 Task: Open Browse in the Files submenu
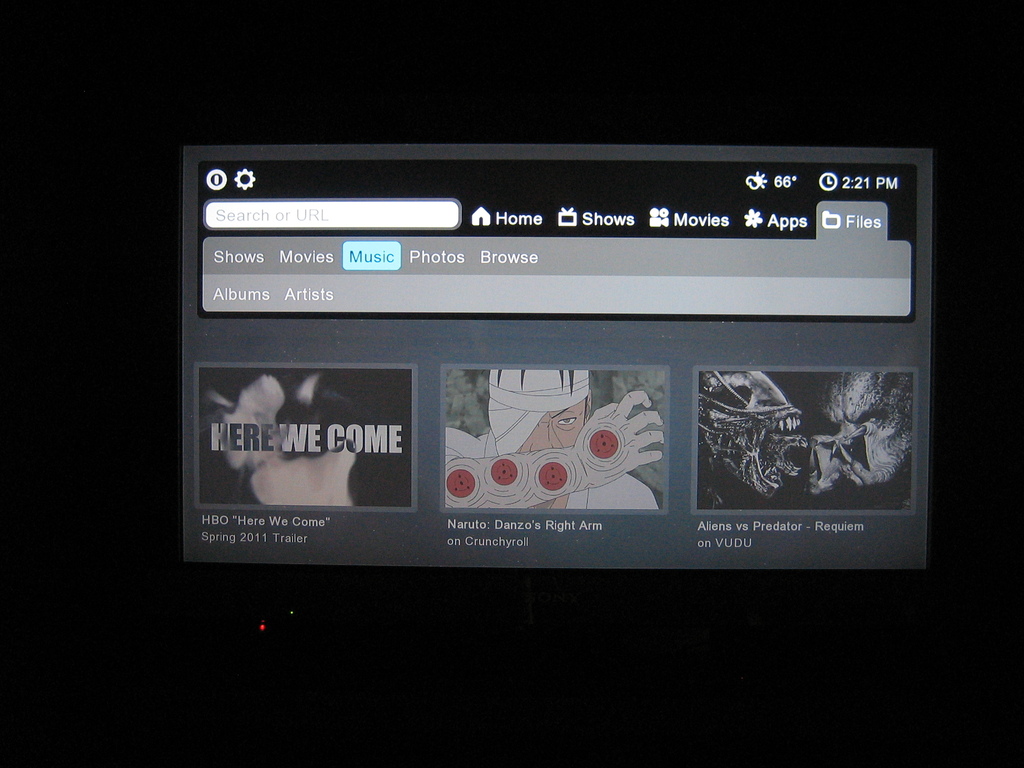pyautogui.click(x=509, y=257)
